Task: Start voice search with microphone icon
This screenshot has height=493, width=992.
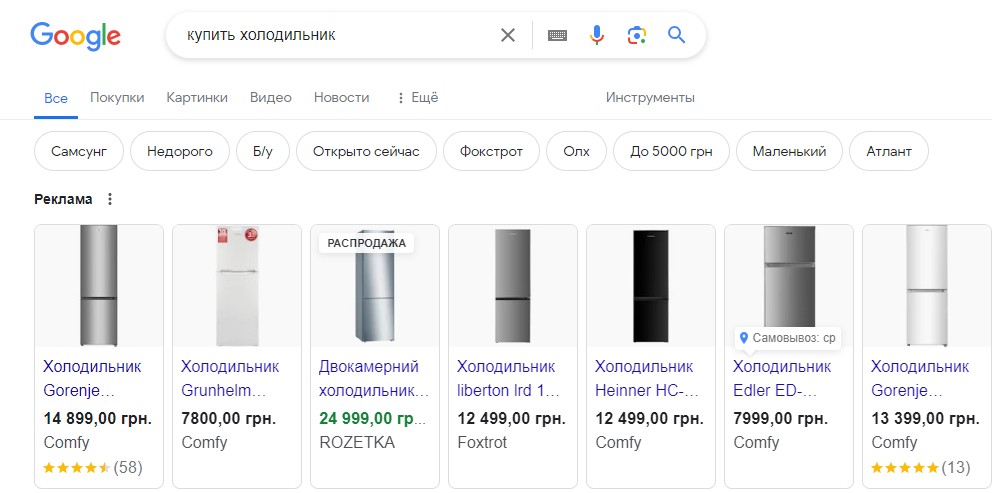Action: tap(597, 35)
